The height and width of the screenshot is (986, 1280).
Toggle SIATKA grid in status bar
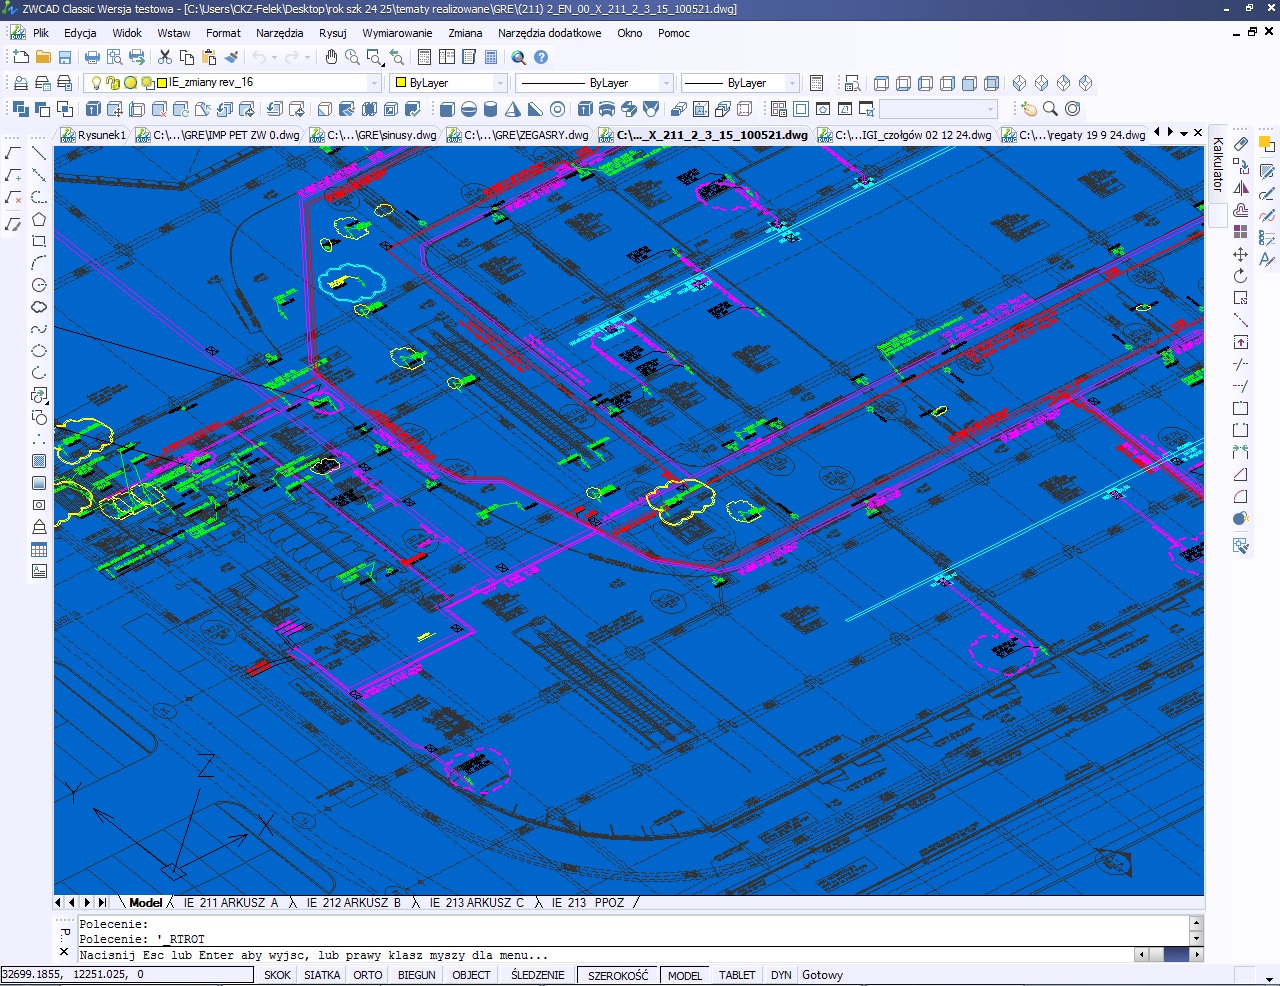coord(322,975)
